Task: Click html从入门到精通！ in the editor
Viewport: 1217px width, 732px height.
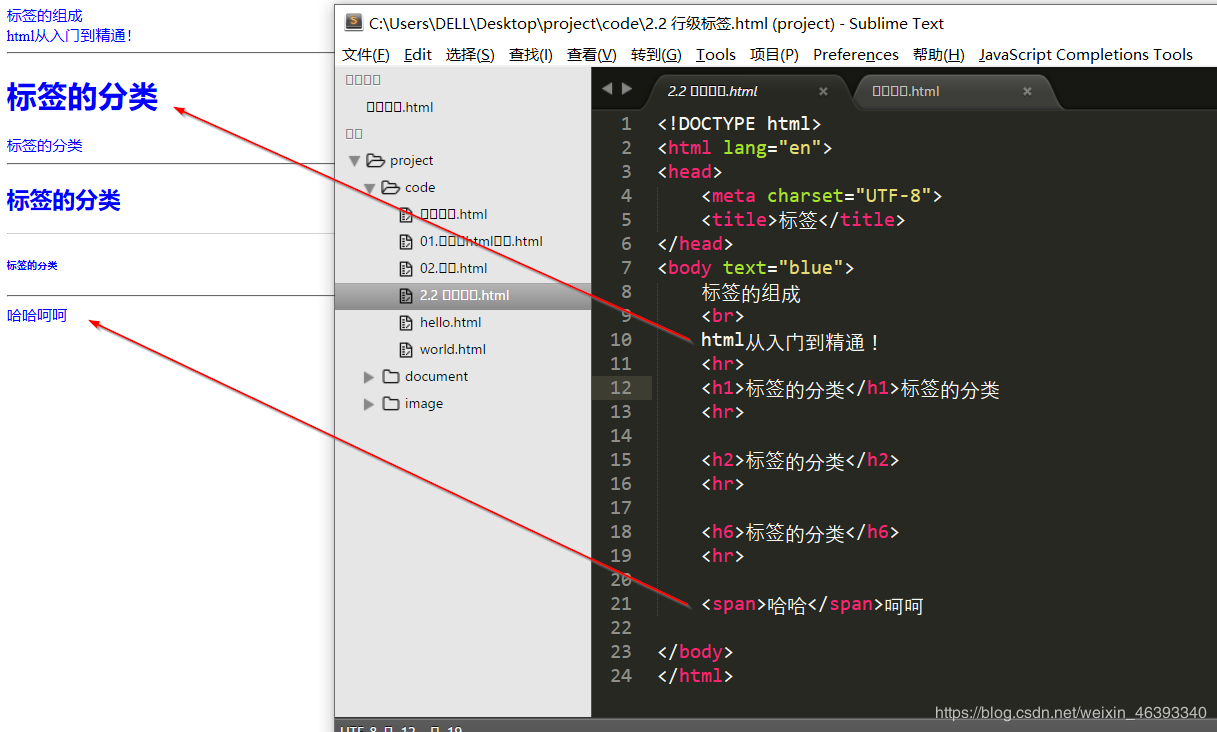Action: pos(792,342)
